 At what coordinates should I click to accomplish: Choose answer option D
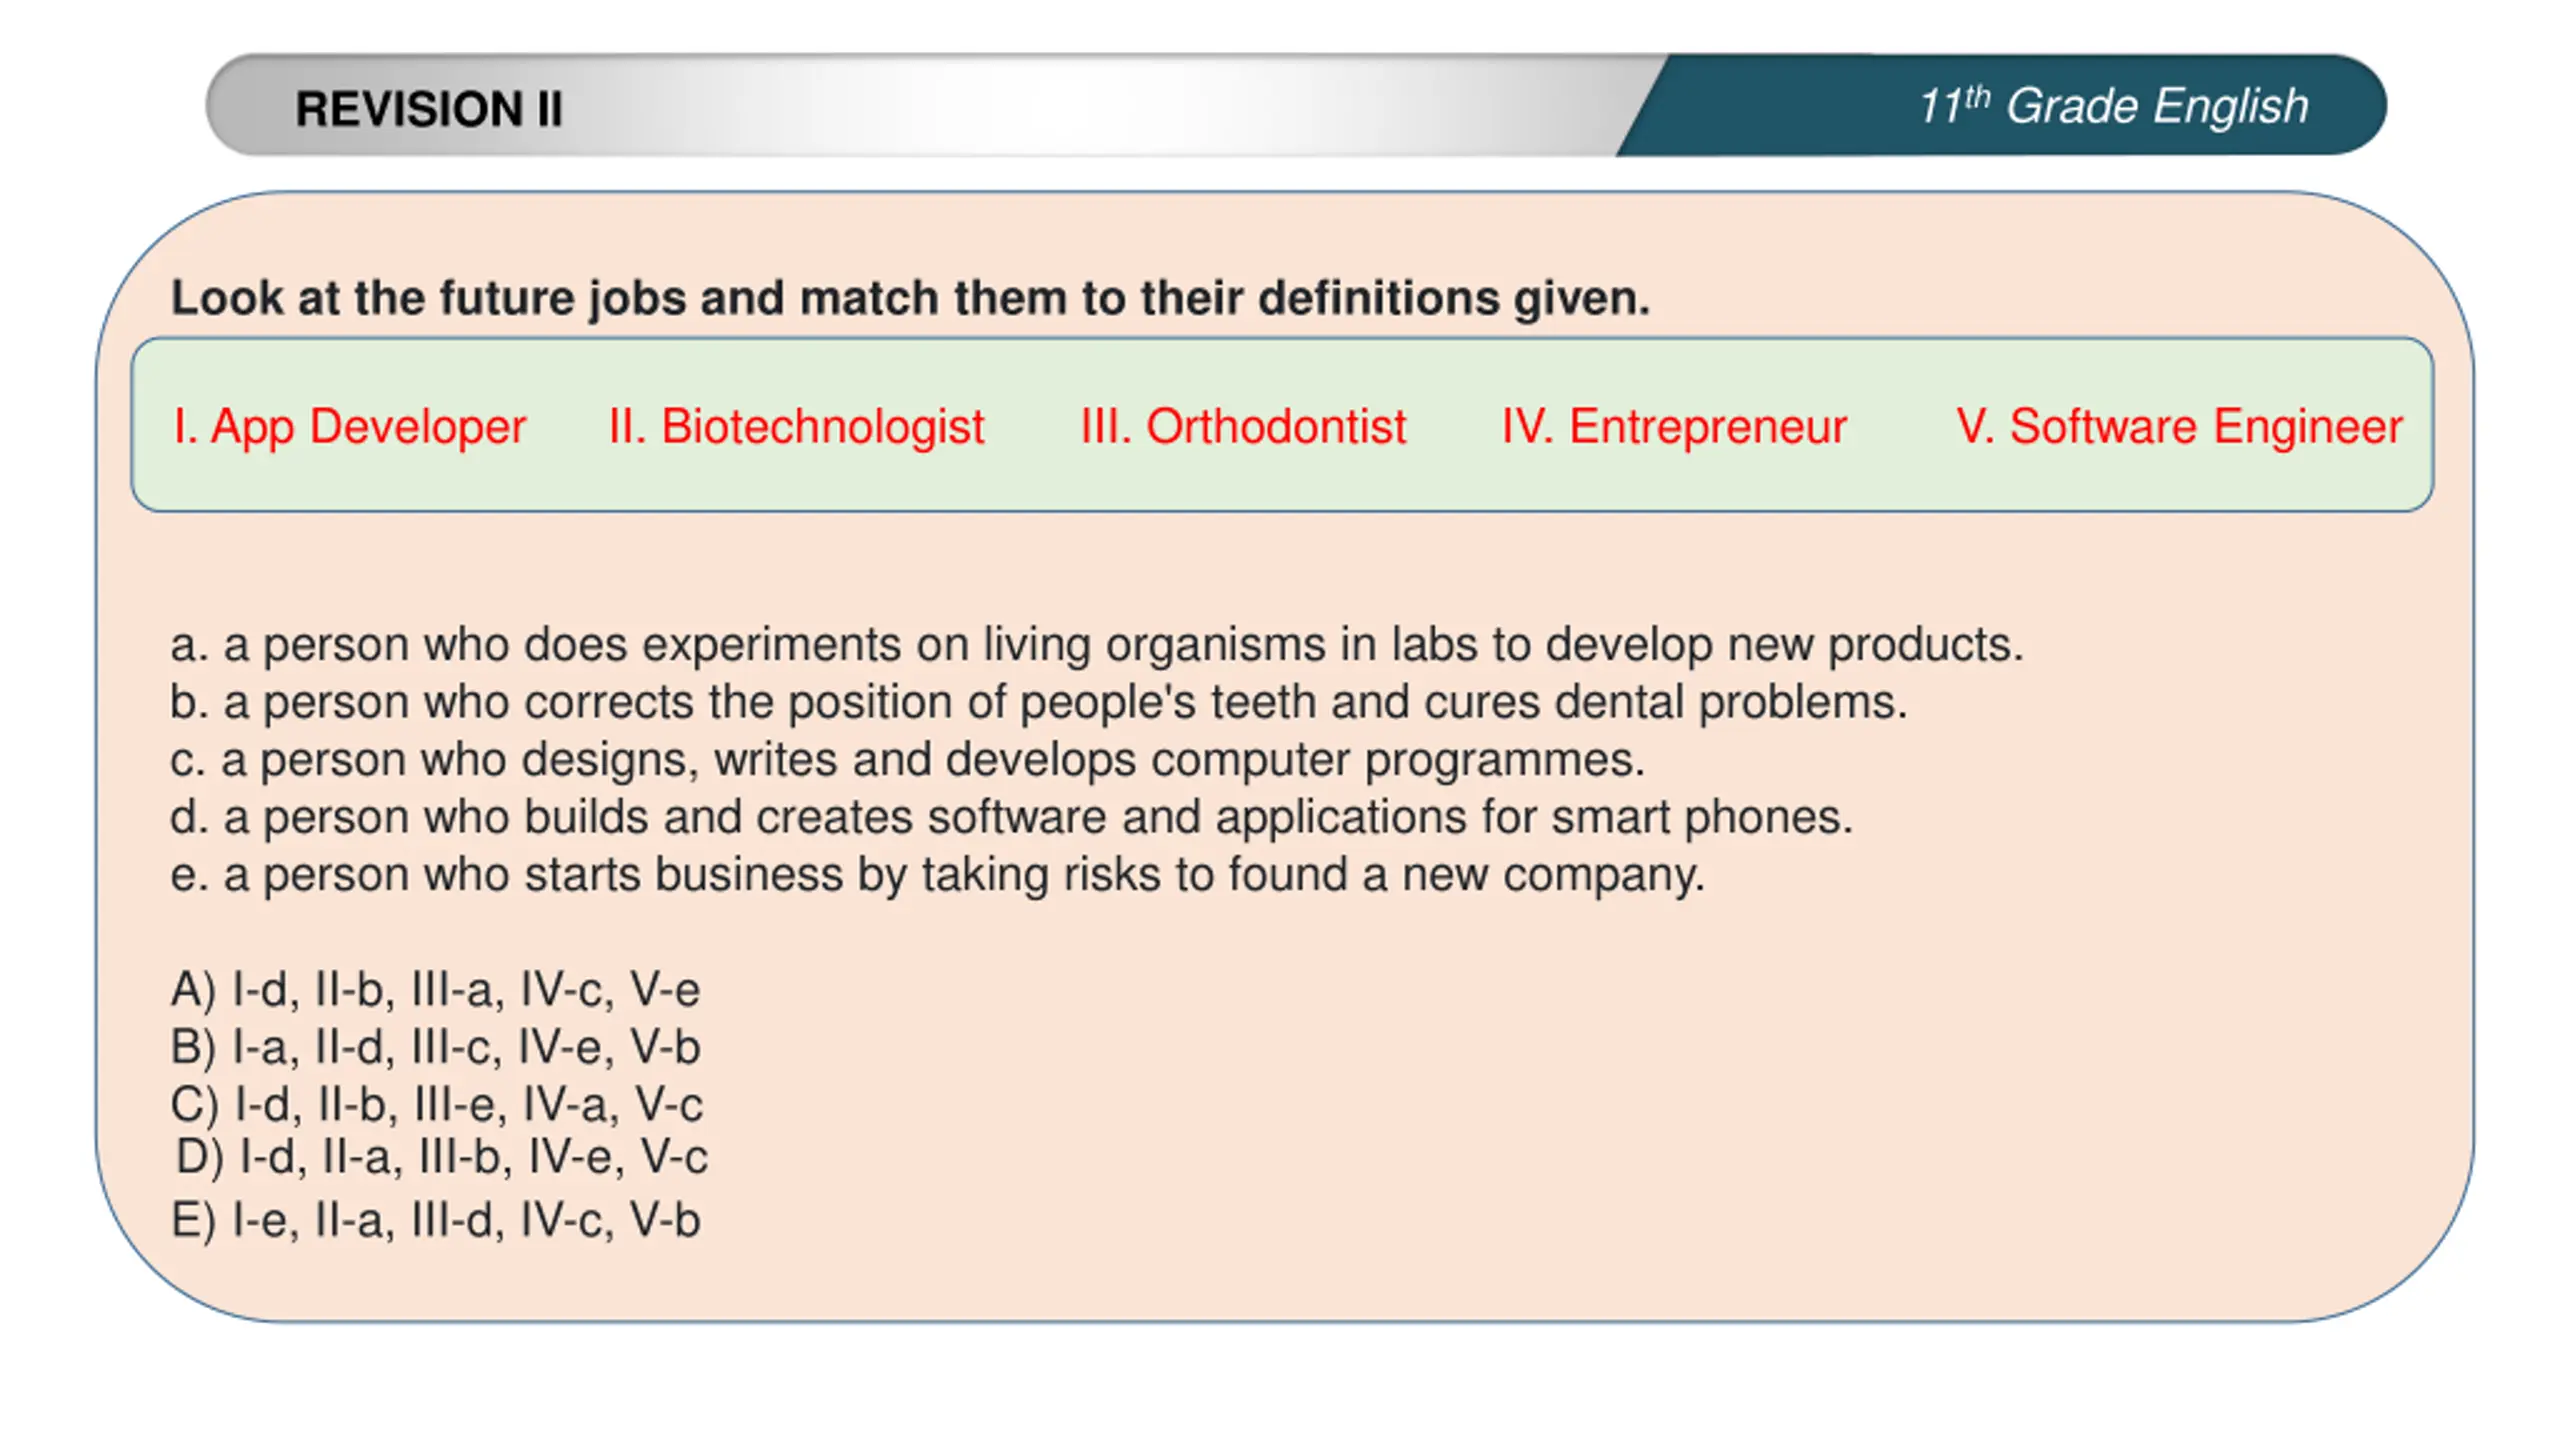pyautogui.click(x=441, y=1157)
